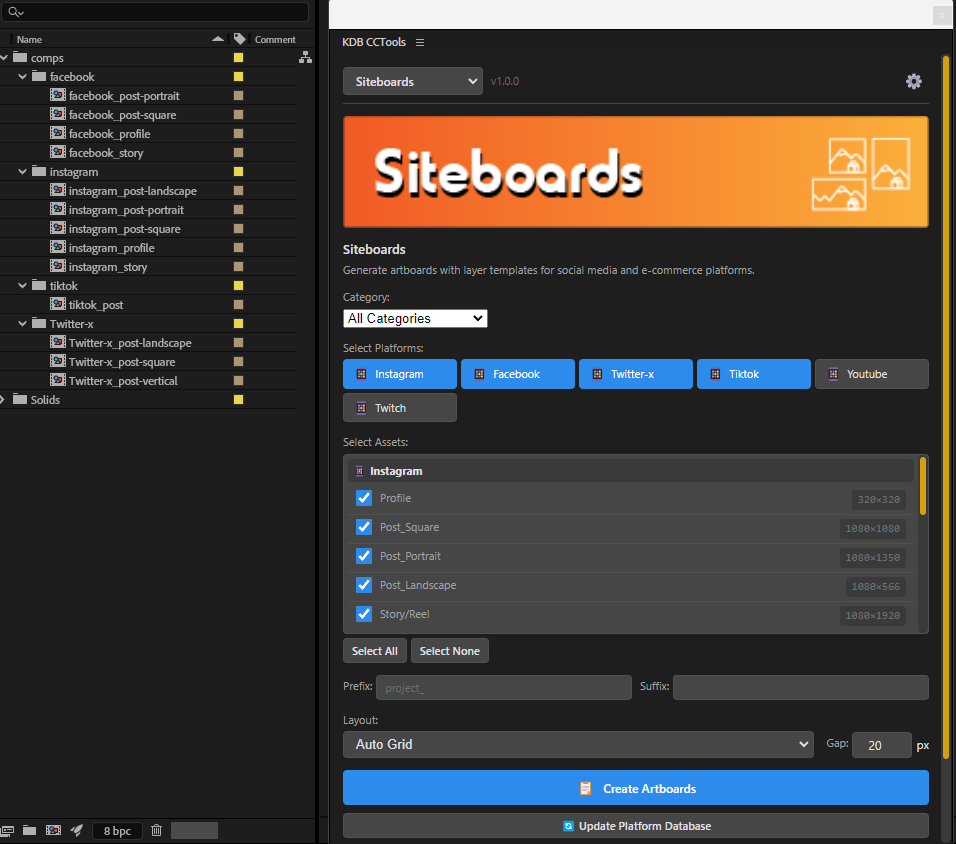This screenshot has height=844, width=956.
Task: Create a new folder in project panel
Action: (x=29, y=830)
